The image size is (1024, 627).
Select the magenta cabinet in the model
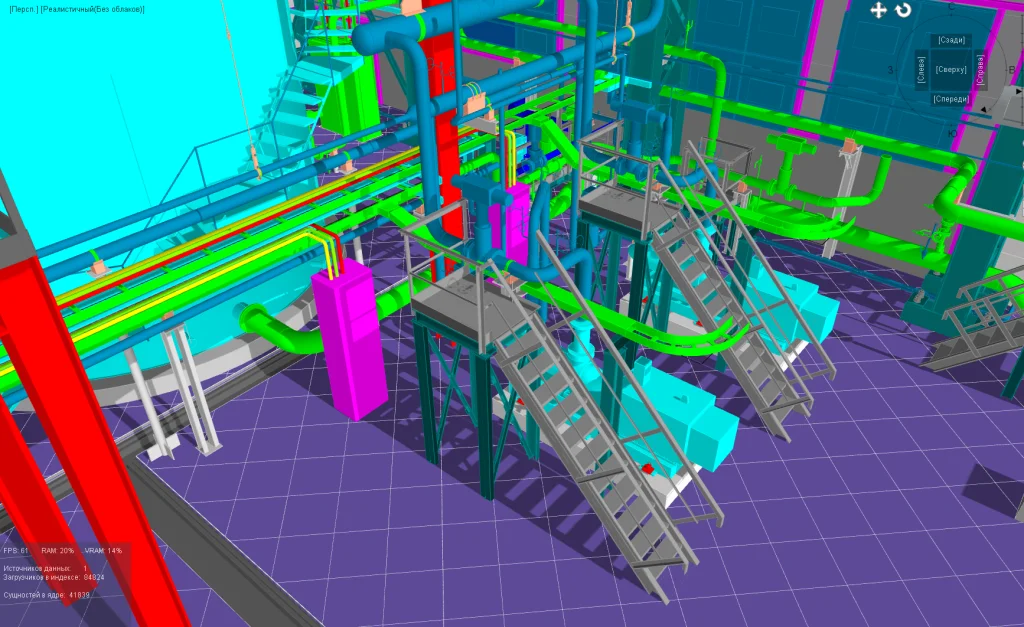[x=349, y=337]
